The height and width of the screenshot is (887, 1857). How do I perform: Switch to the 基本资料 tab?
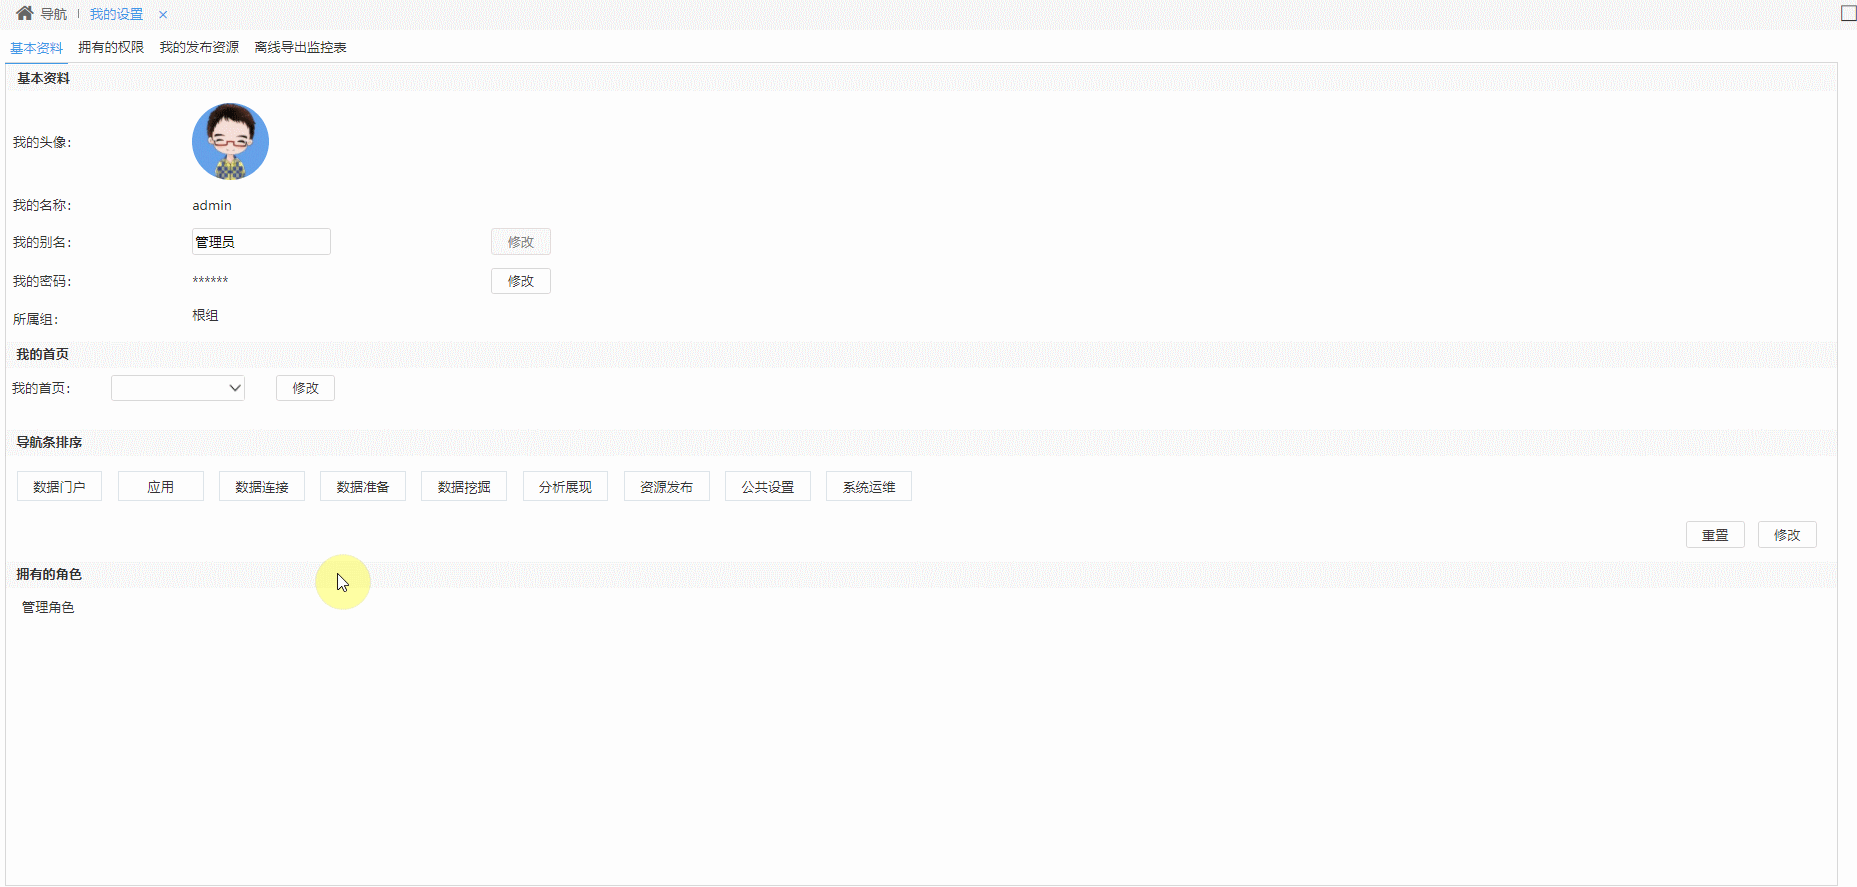pyautogui.click(x=36, y=47)
